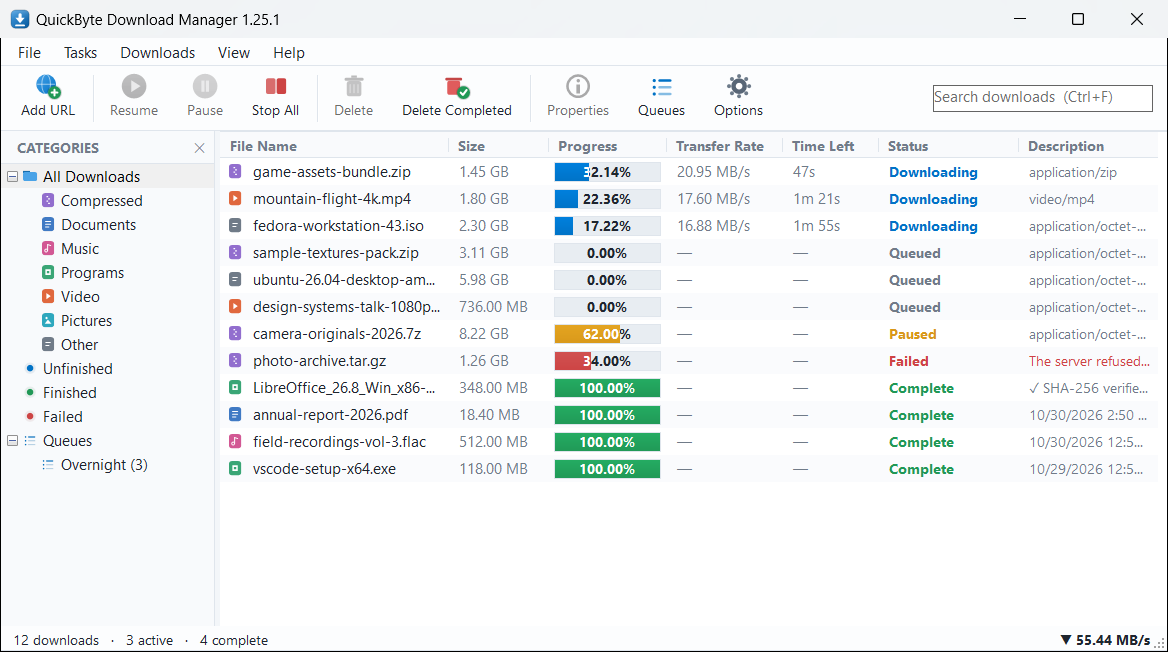
Task: Sort by the Time Left column header
Action: [x=830, y=146]
